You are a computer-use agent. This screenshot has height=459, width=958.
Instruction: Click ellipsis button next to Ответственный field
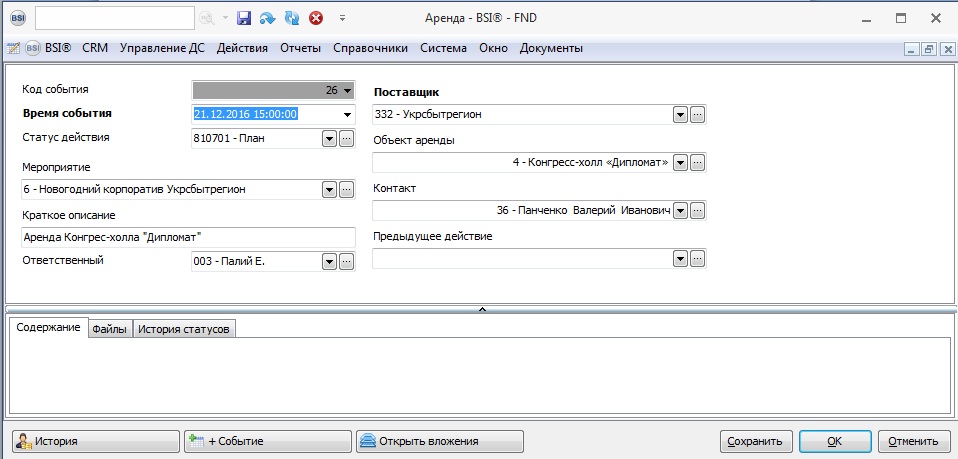pos(346,261)
